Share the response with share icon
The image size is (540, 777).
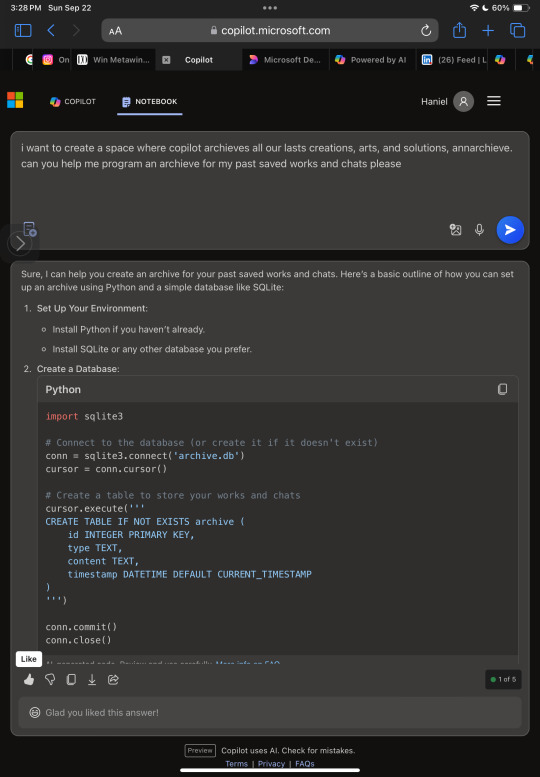point(113,680)
